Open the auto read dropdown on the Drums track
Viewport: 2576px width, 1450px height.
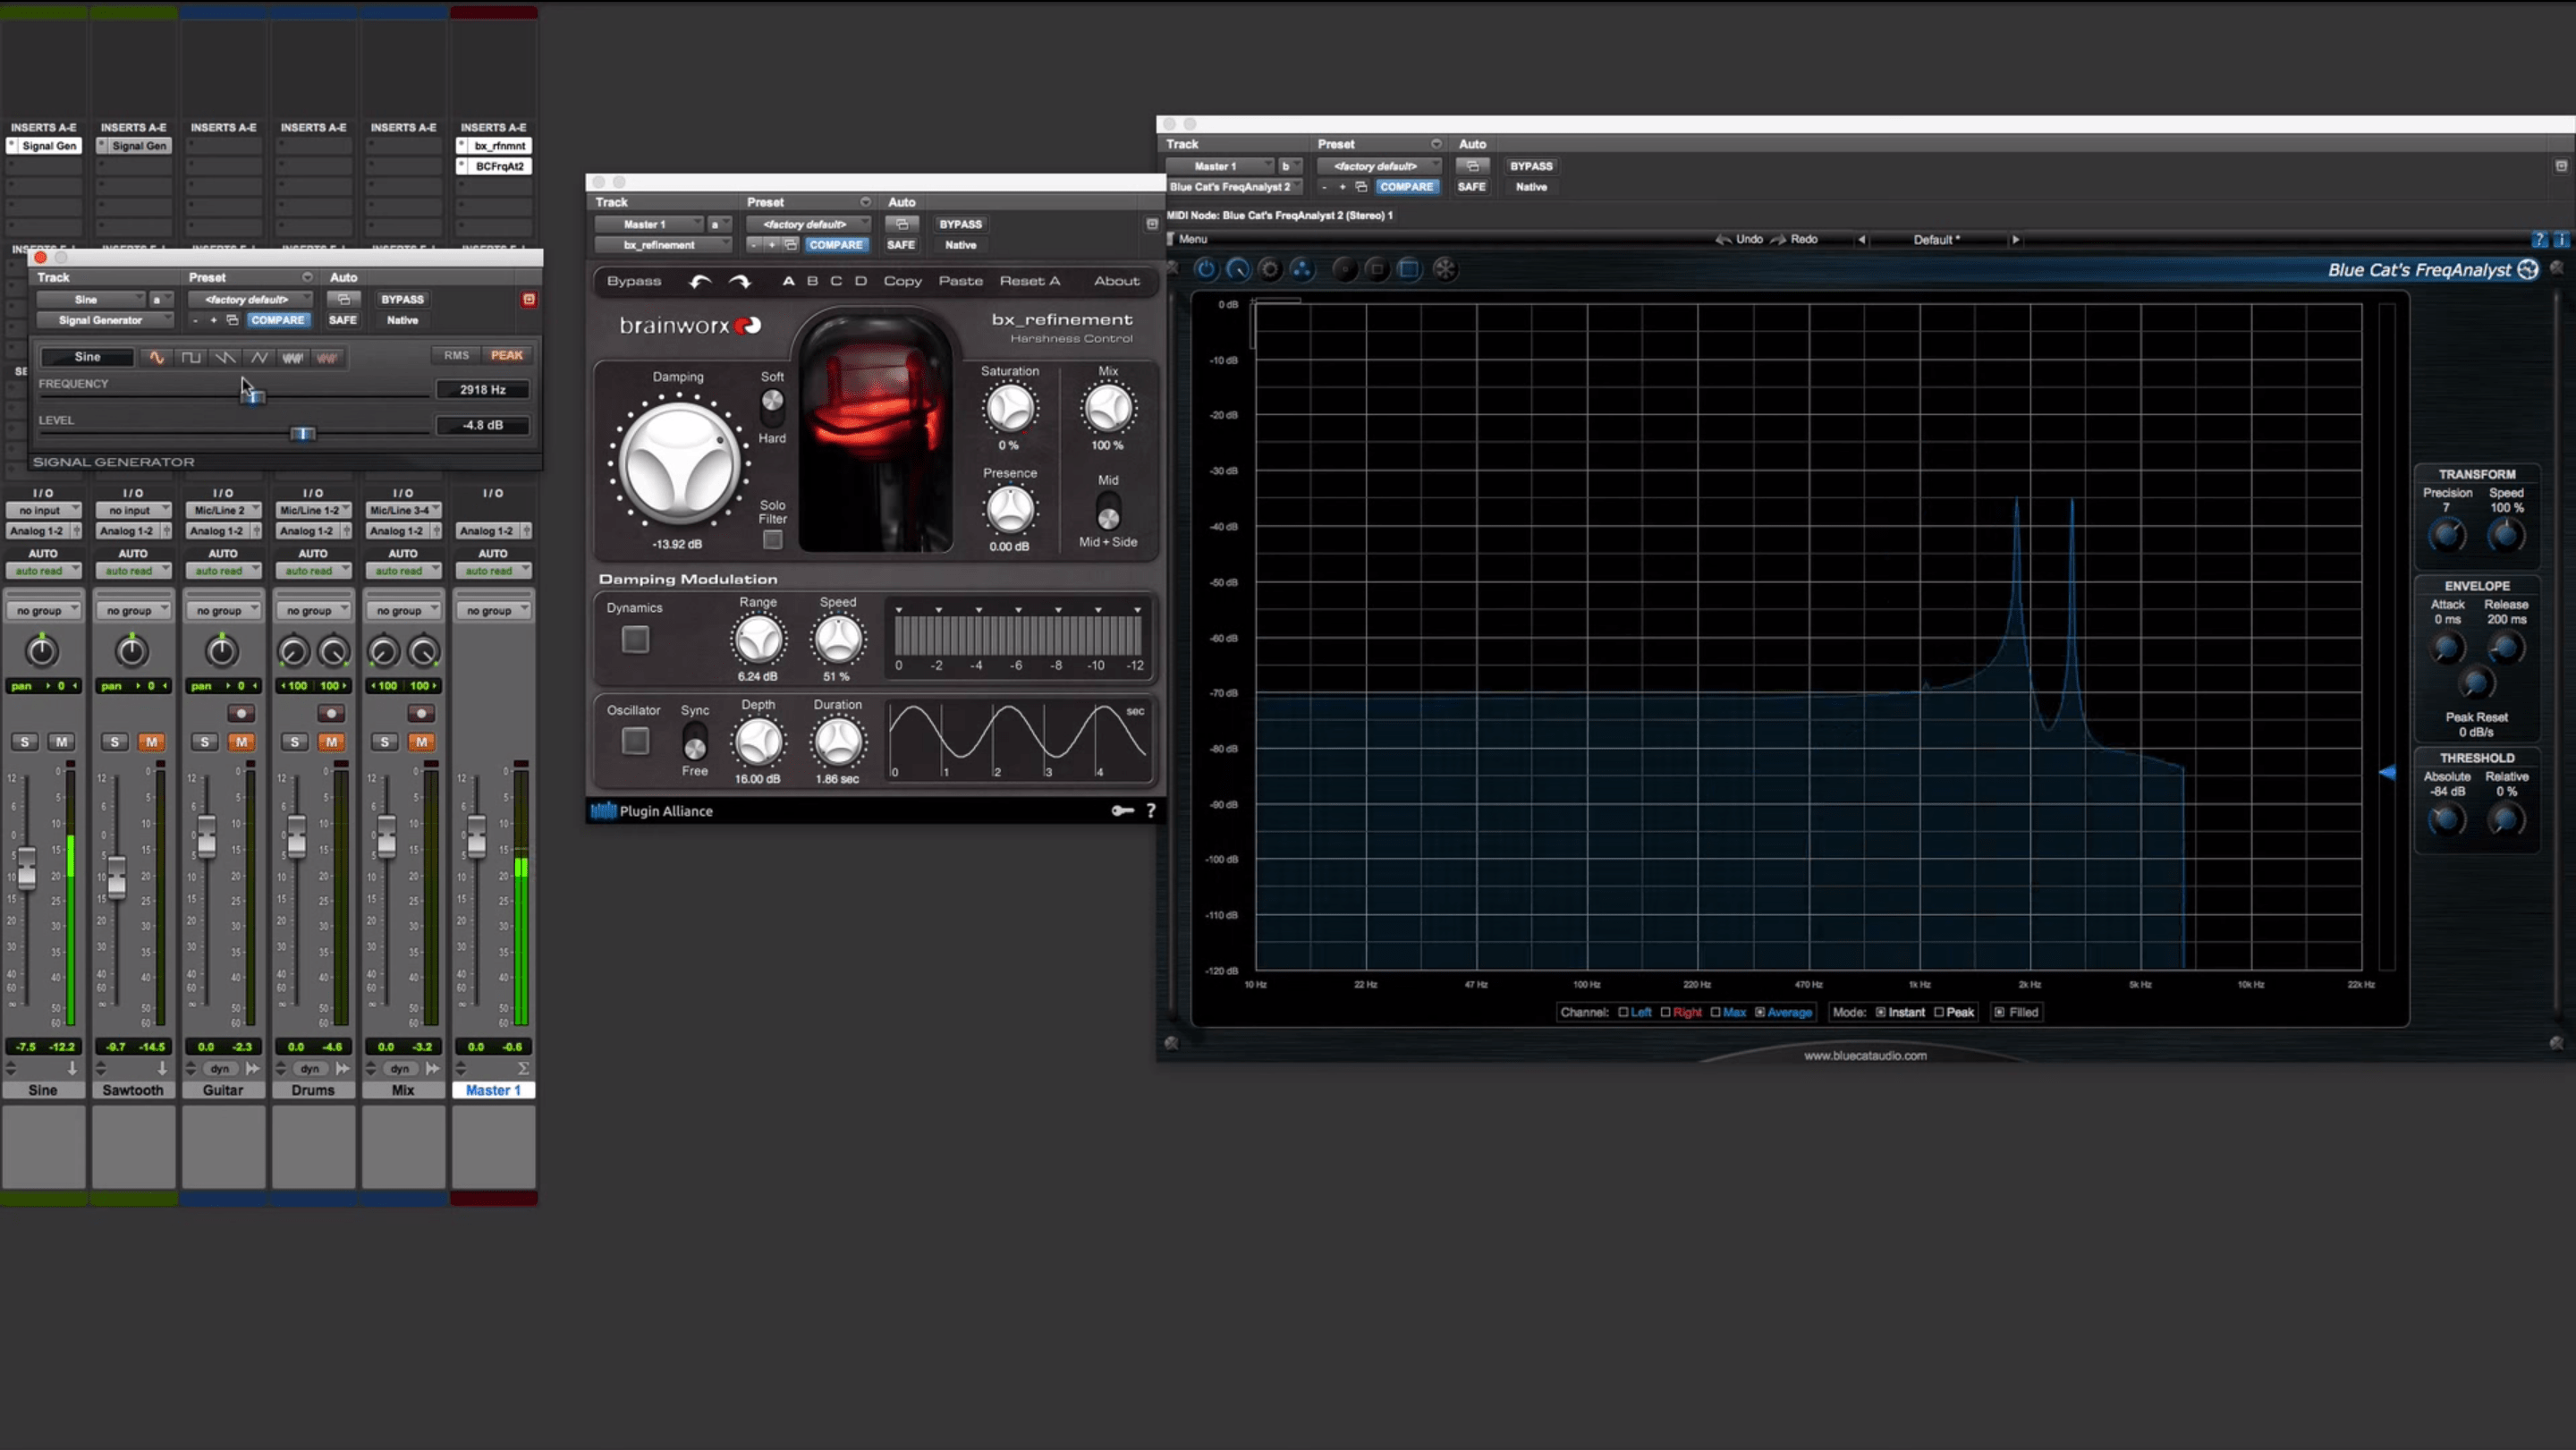click(x=312, y=571)
